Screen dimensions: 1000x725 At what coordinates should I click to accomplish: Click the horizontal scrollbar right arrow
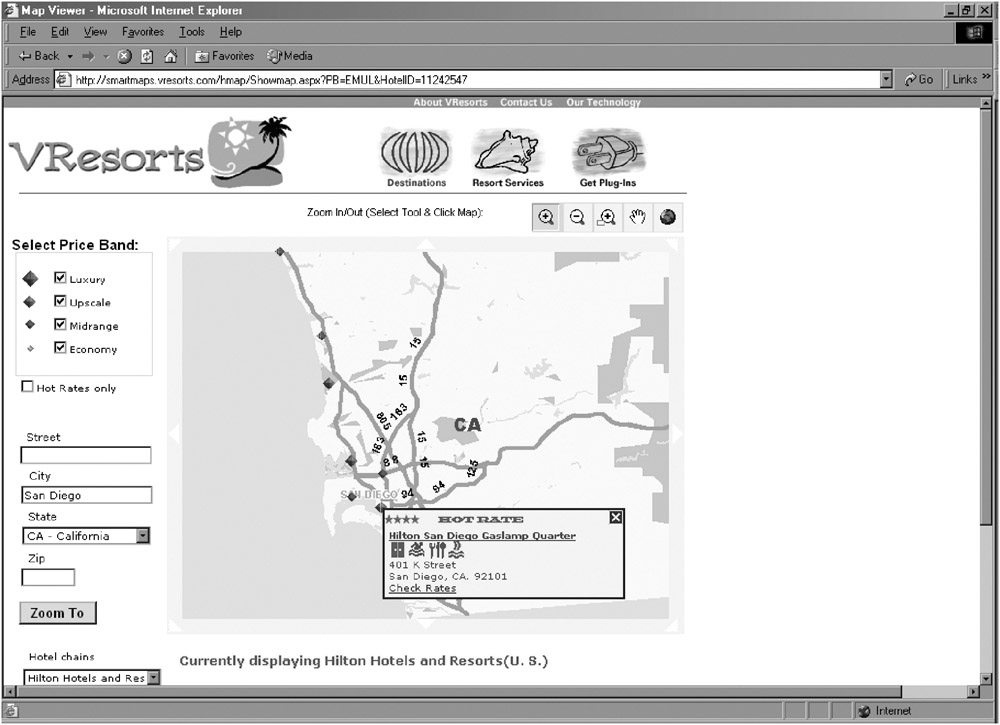coord(973,691)
